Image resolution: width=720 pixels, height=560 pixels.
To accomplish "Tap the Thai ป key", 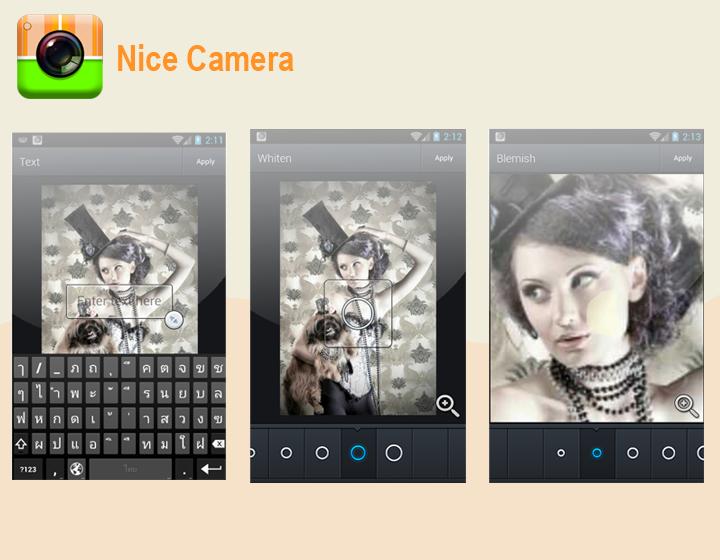I will (x=57, y=444).
